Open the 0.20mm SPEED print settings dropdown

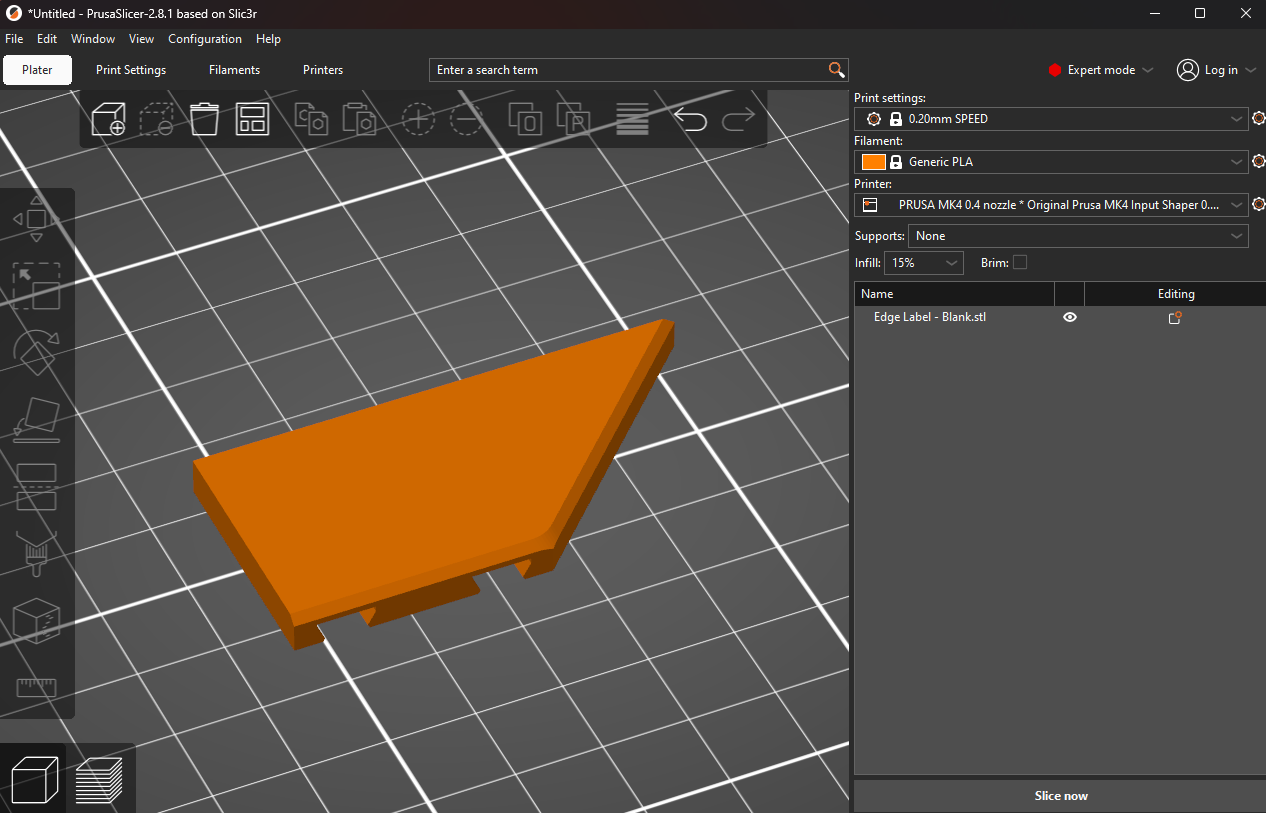[1052, 119]
